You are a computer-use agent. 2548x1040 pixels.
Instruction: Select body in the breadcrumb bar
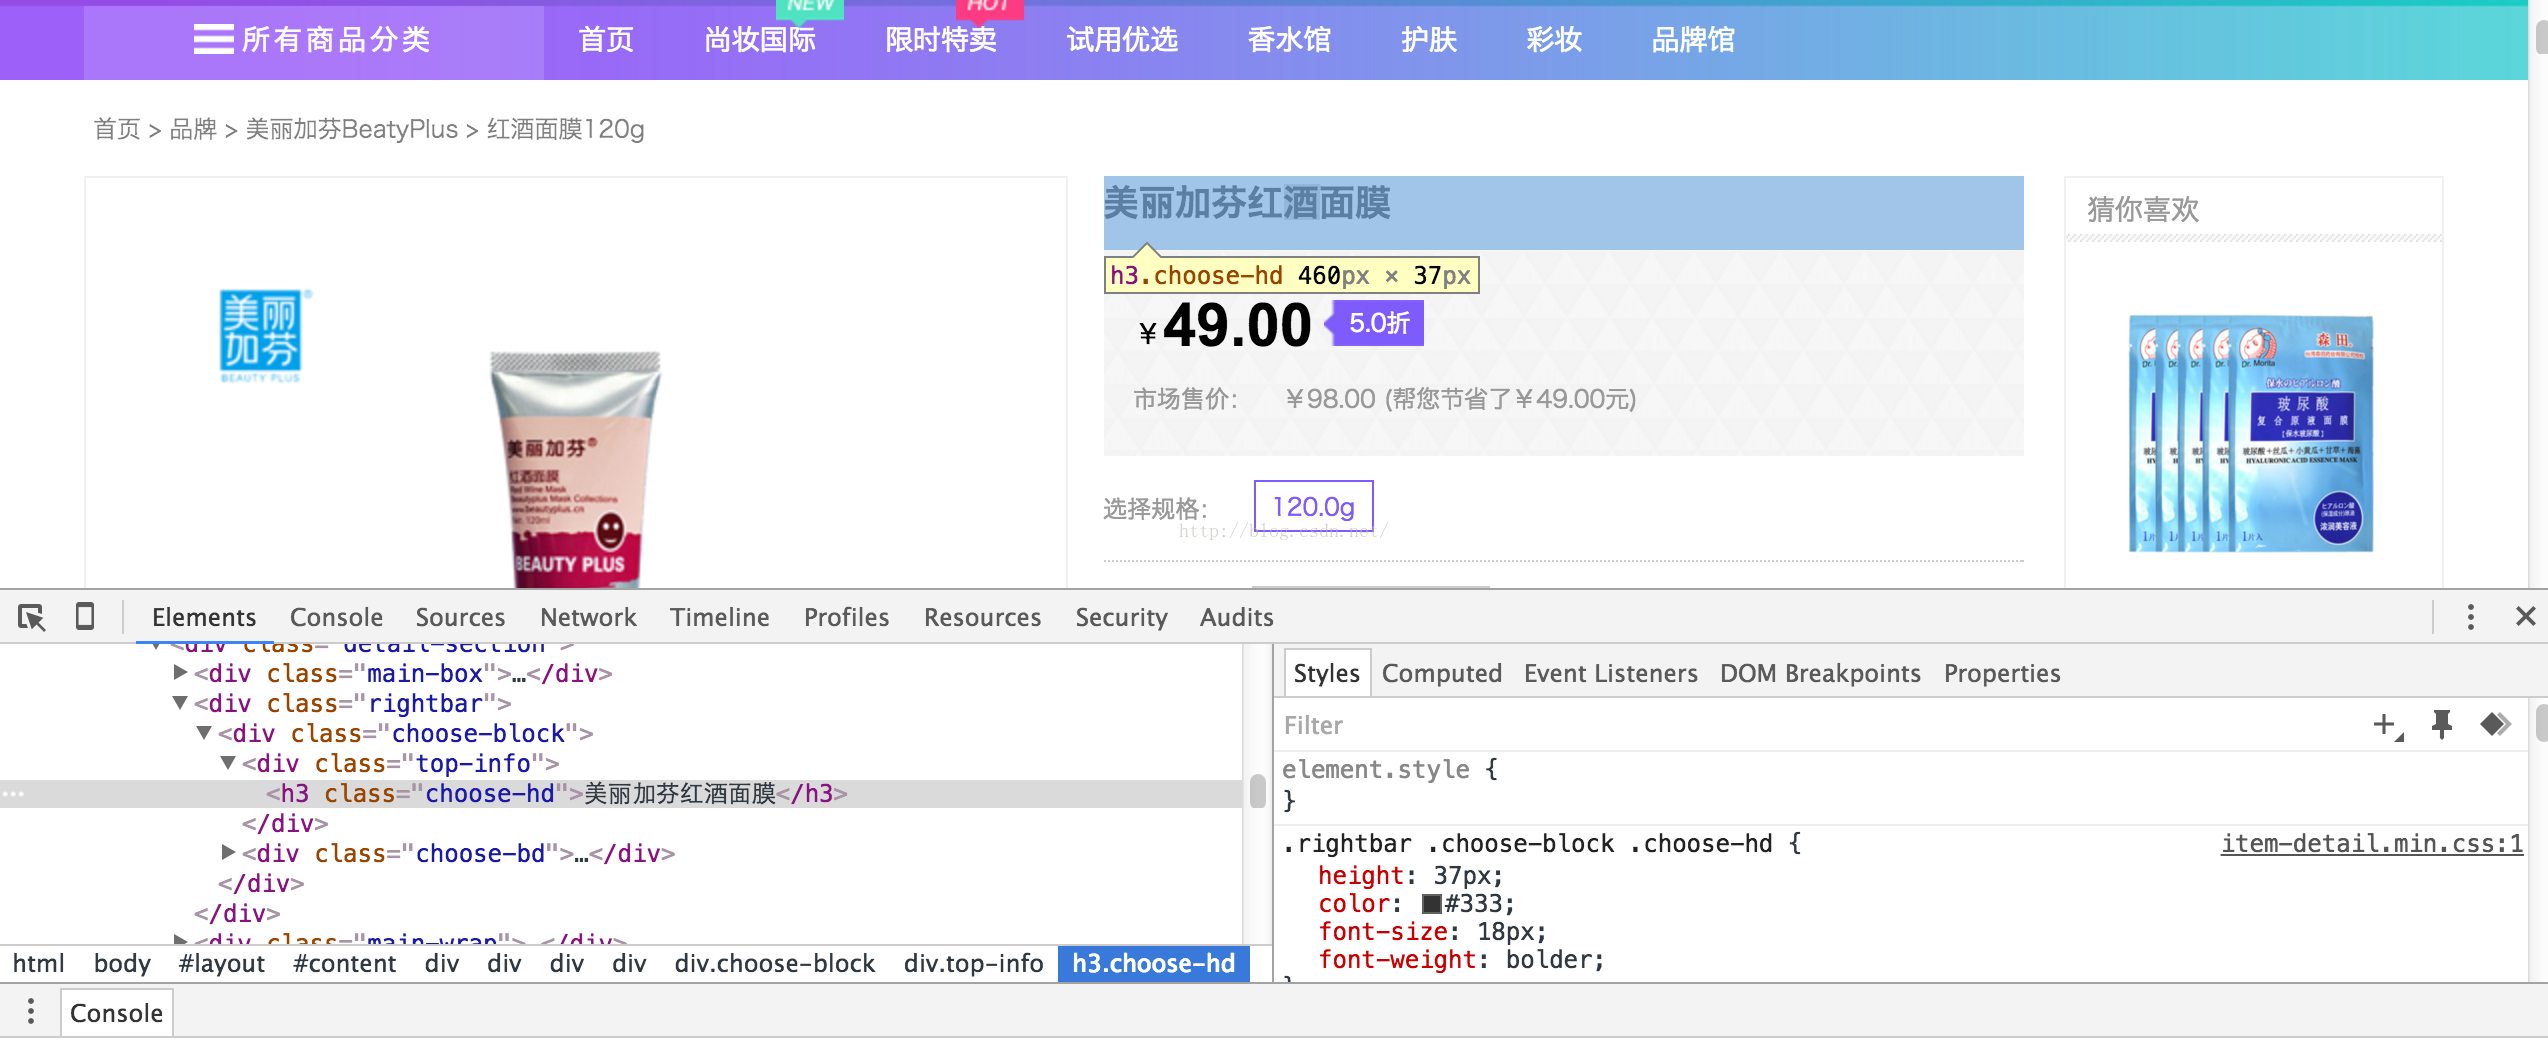point(122,963)
